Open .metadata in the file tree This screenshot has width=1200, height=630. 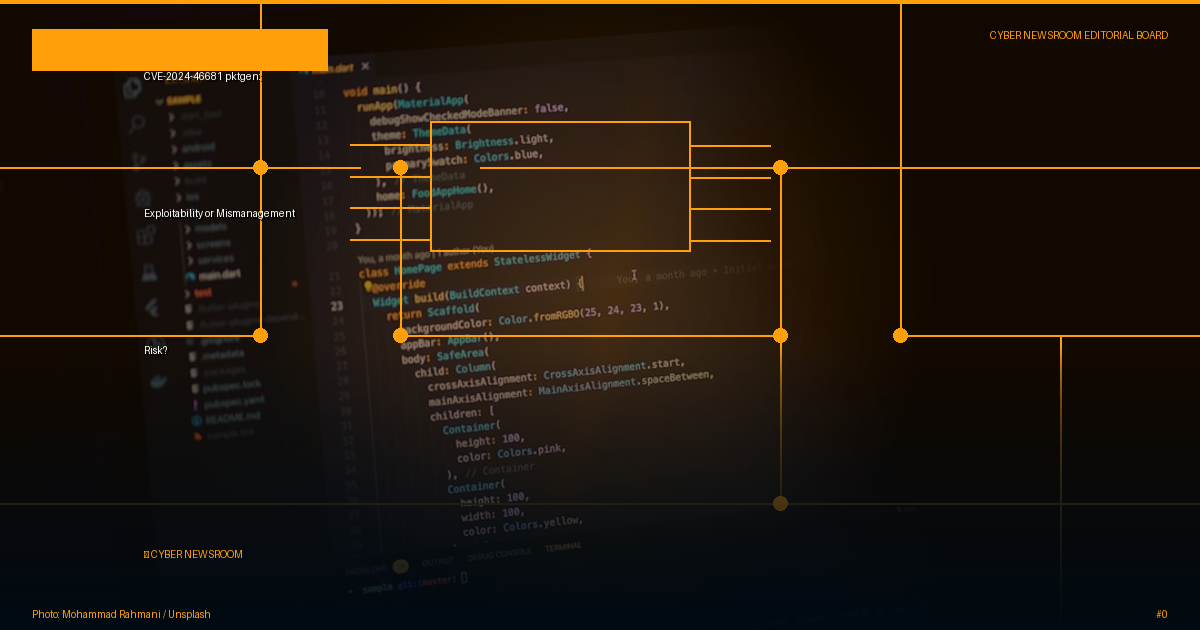point(217,355)
